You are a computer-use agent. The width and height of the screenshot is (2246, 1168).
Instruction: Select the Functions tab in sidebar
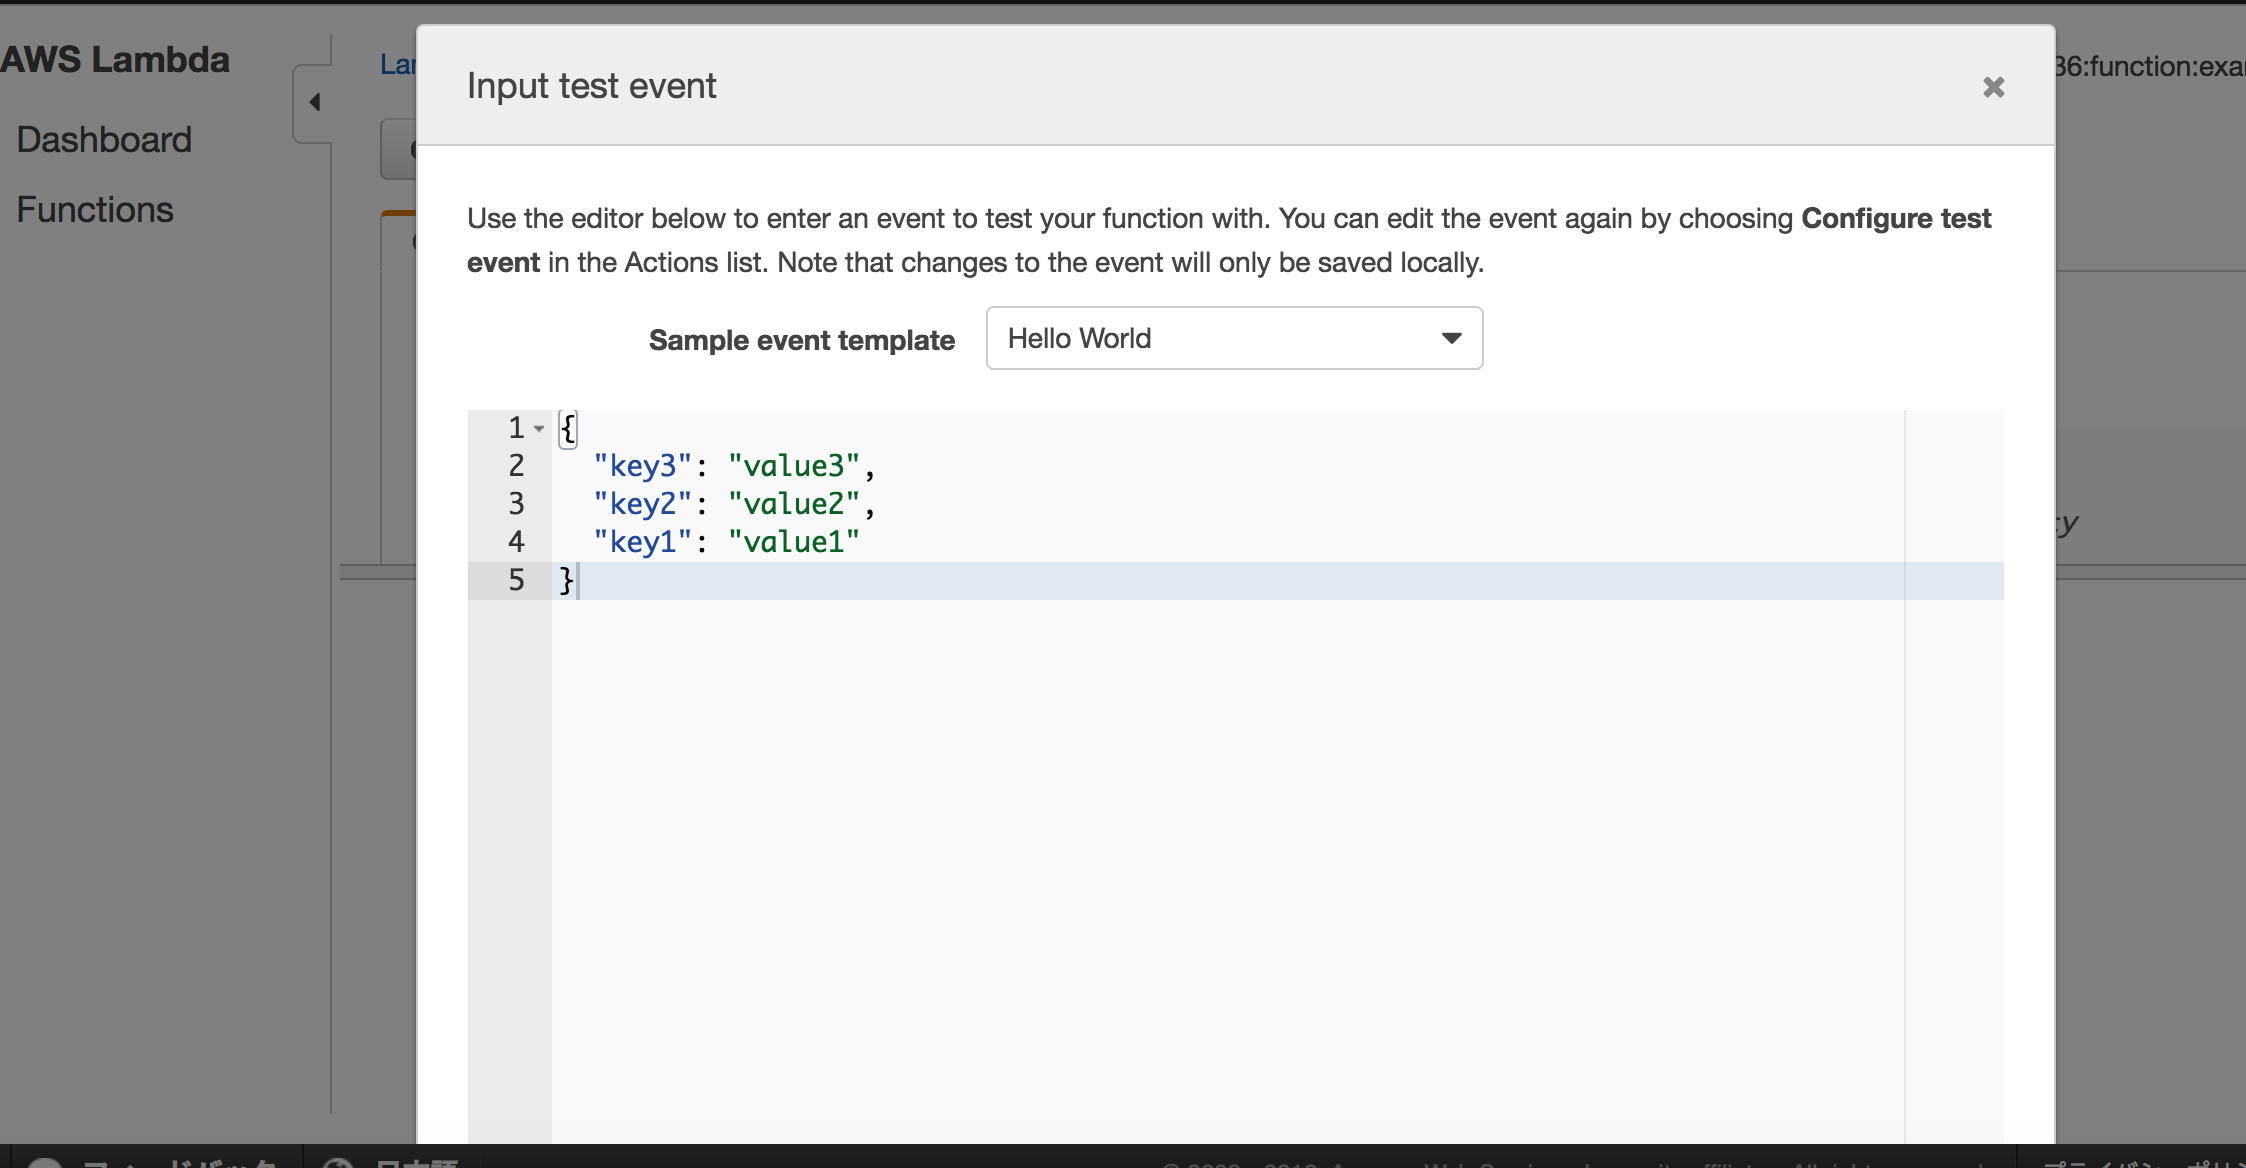coord(95,210)
